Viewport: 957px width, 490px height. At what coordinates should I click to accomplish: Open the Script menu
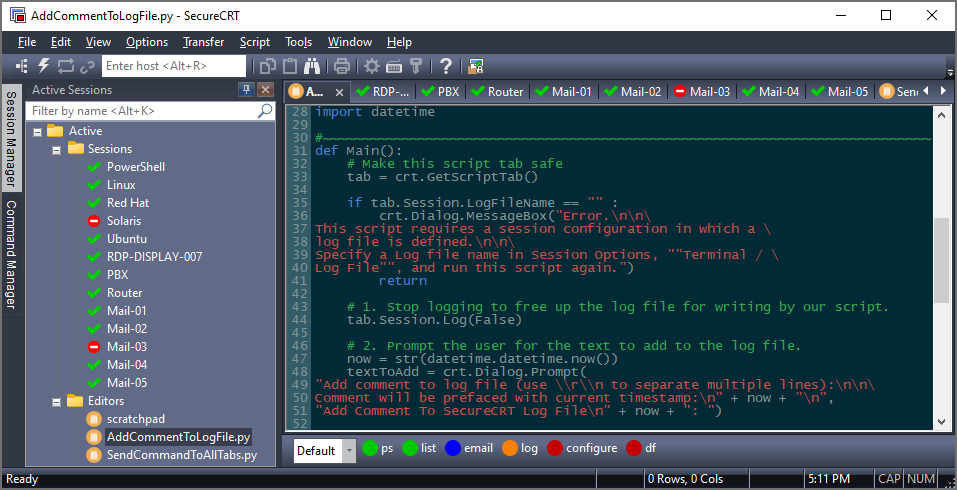coord(254,42)
